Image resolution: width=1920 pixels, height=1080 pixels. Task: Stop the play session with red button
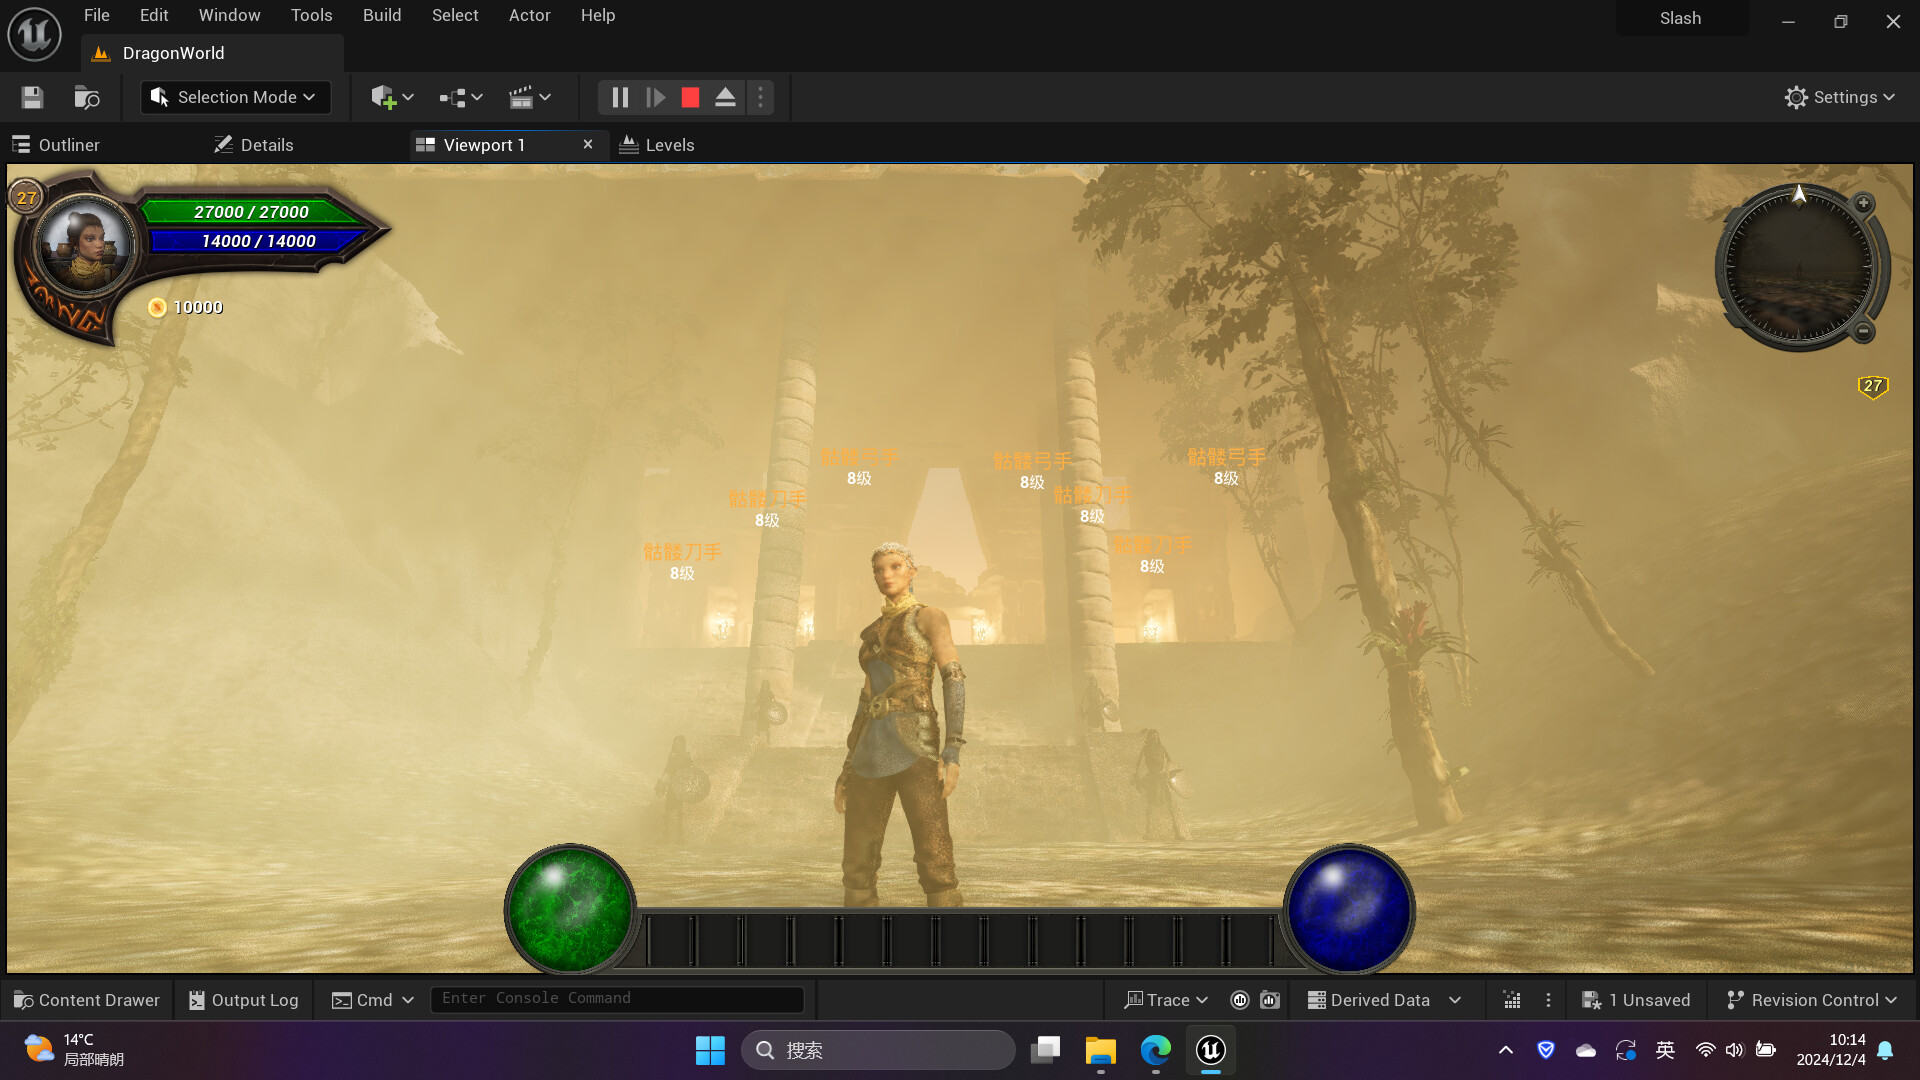click(x=690, y=97)
